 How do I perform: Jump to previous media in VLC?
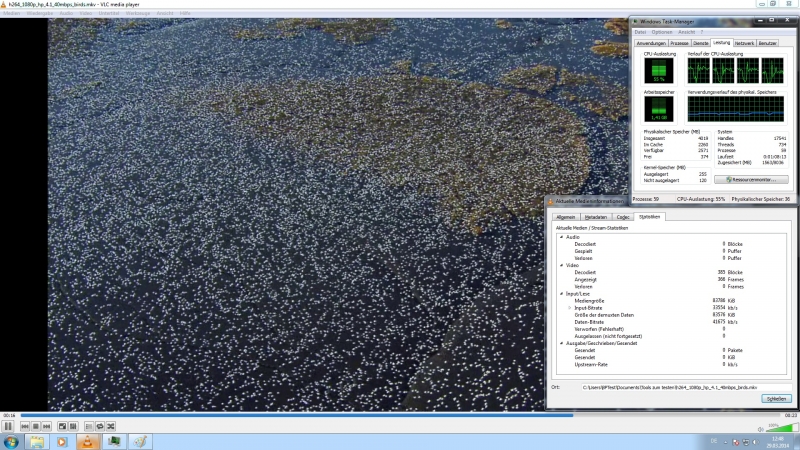tap(25, 426)
